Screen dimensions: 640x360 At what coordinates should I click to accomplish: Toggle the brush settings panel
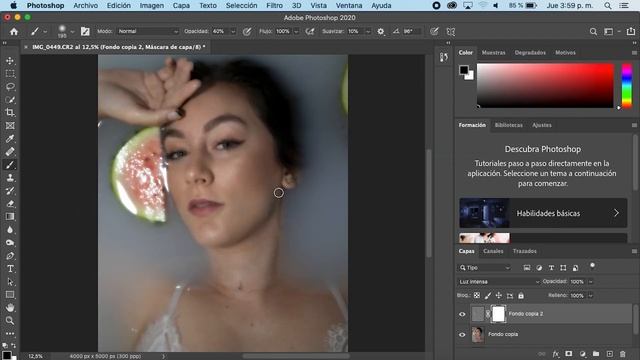pos(85,31)
